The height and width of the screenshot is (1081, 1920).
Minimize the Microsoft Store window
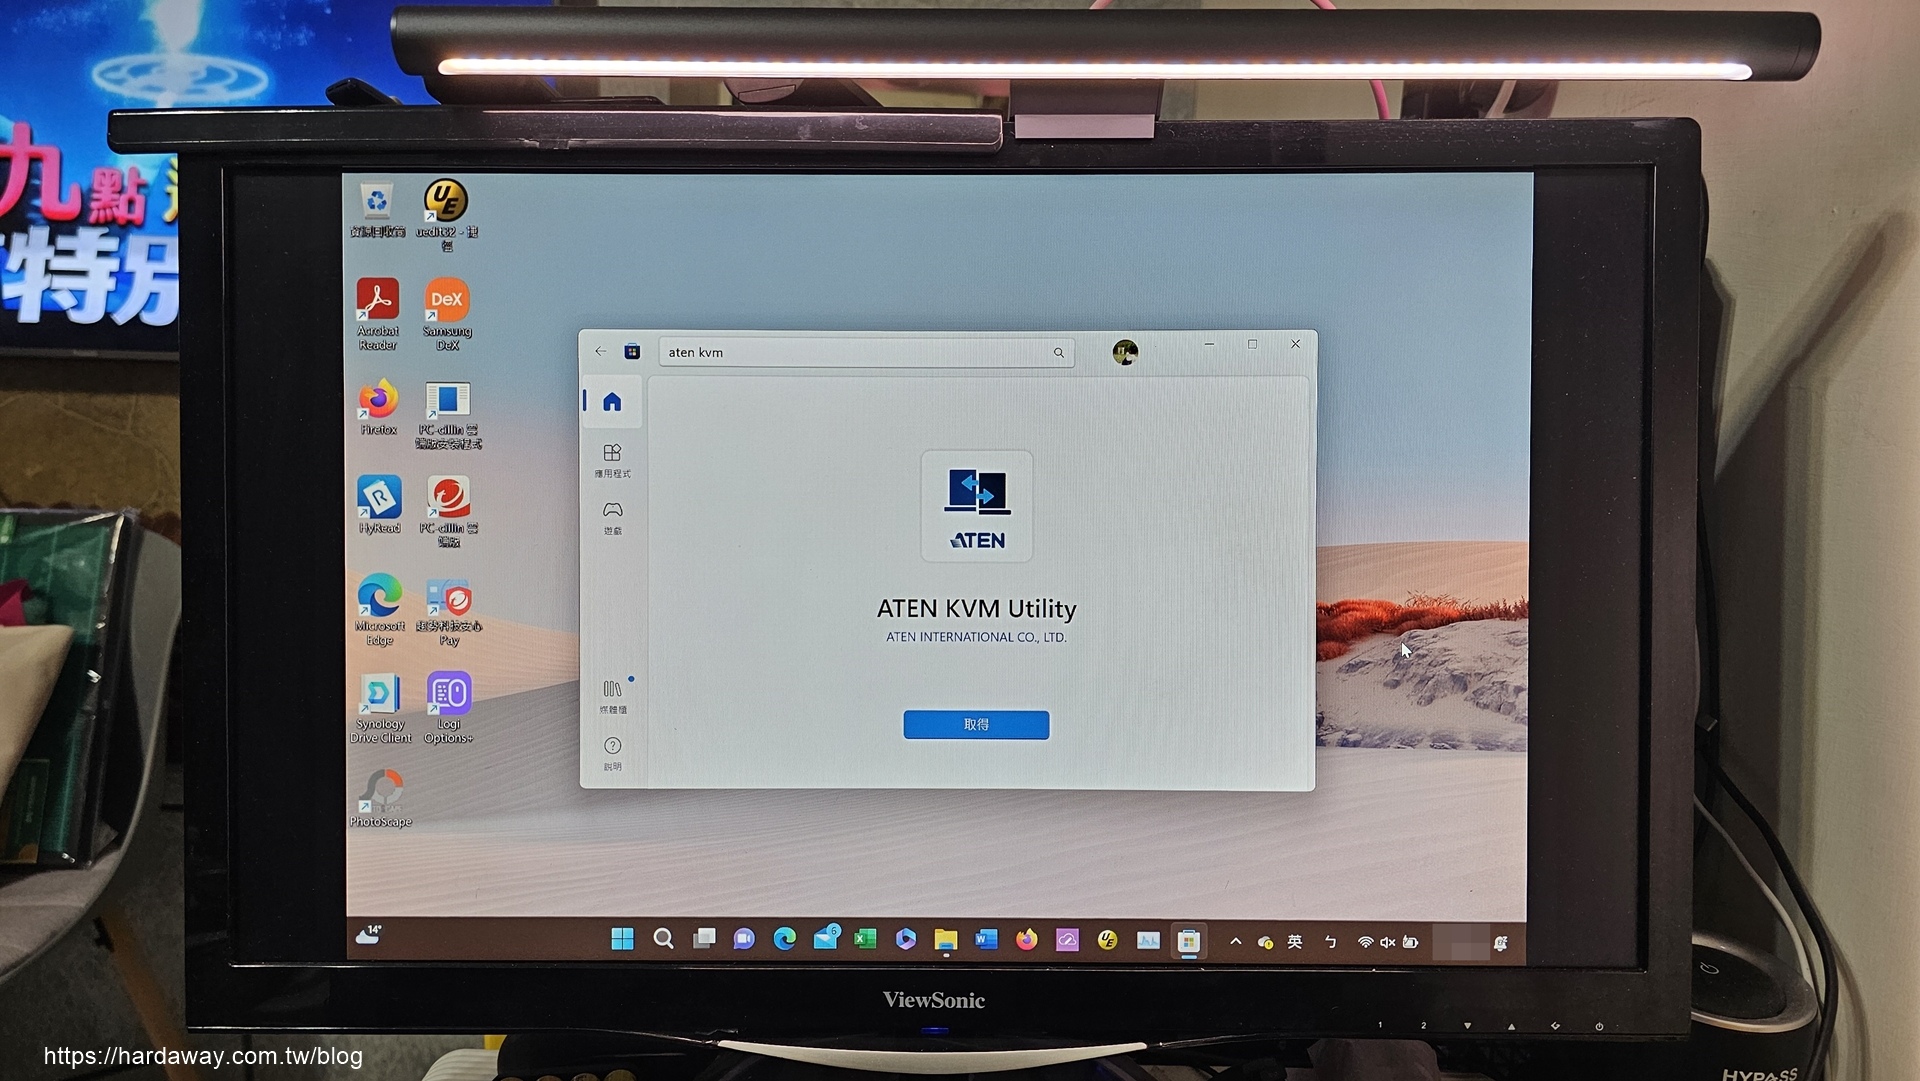click(1209, 344)
